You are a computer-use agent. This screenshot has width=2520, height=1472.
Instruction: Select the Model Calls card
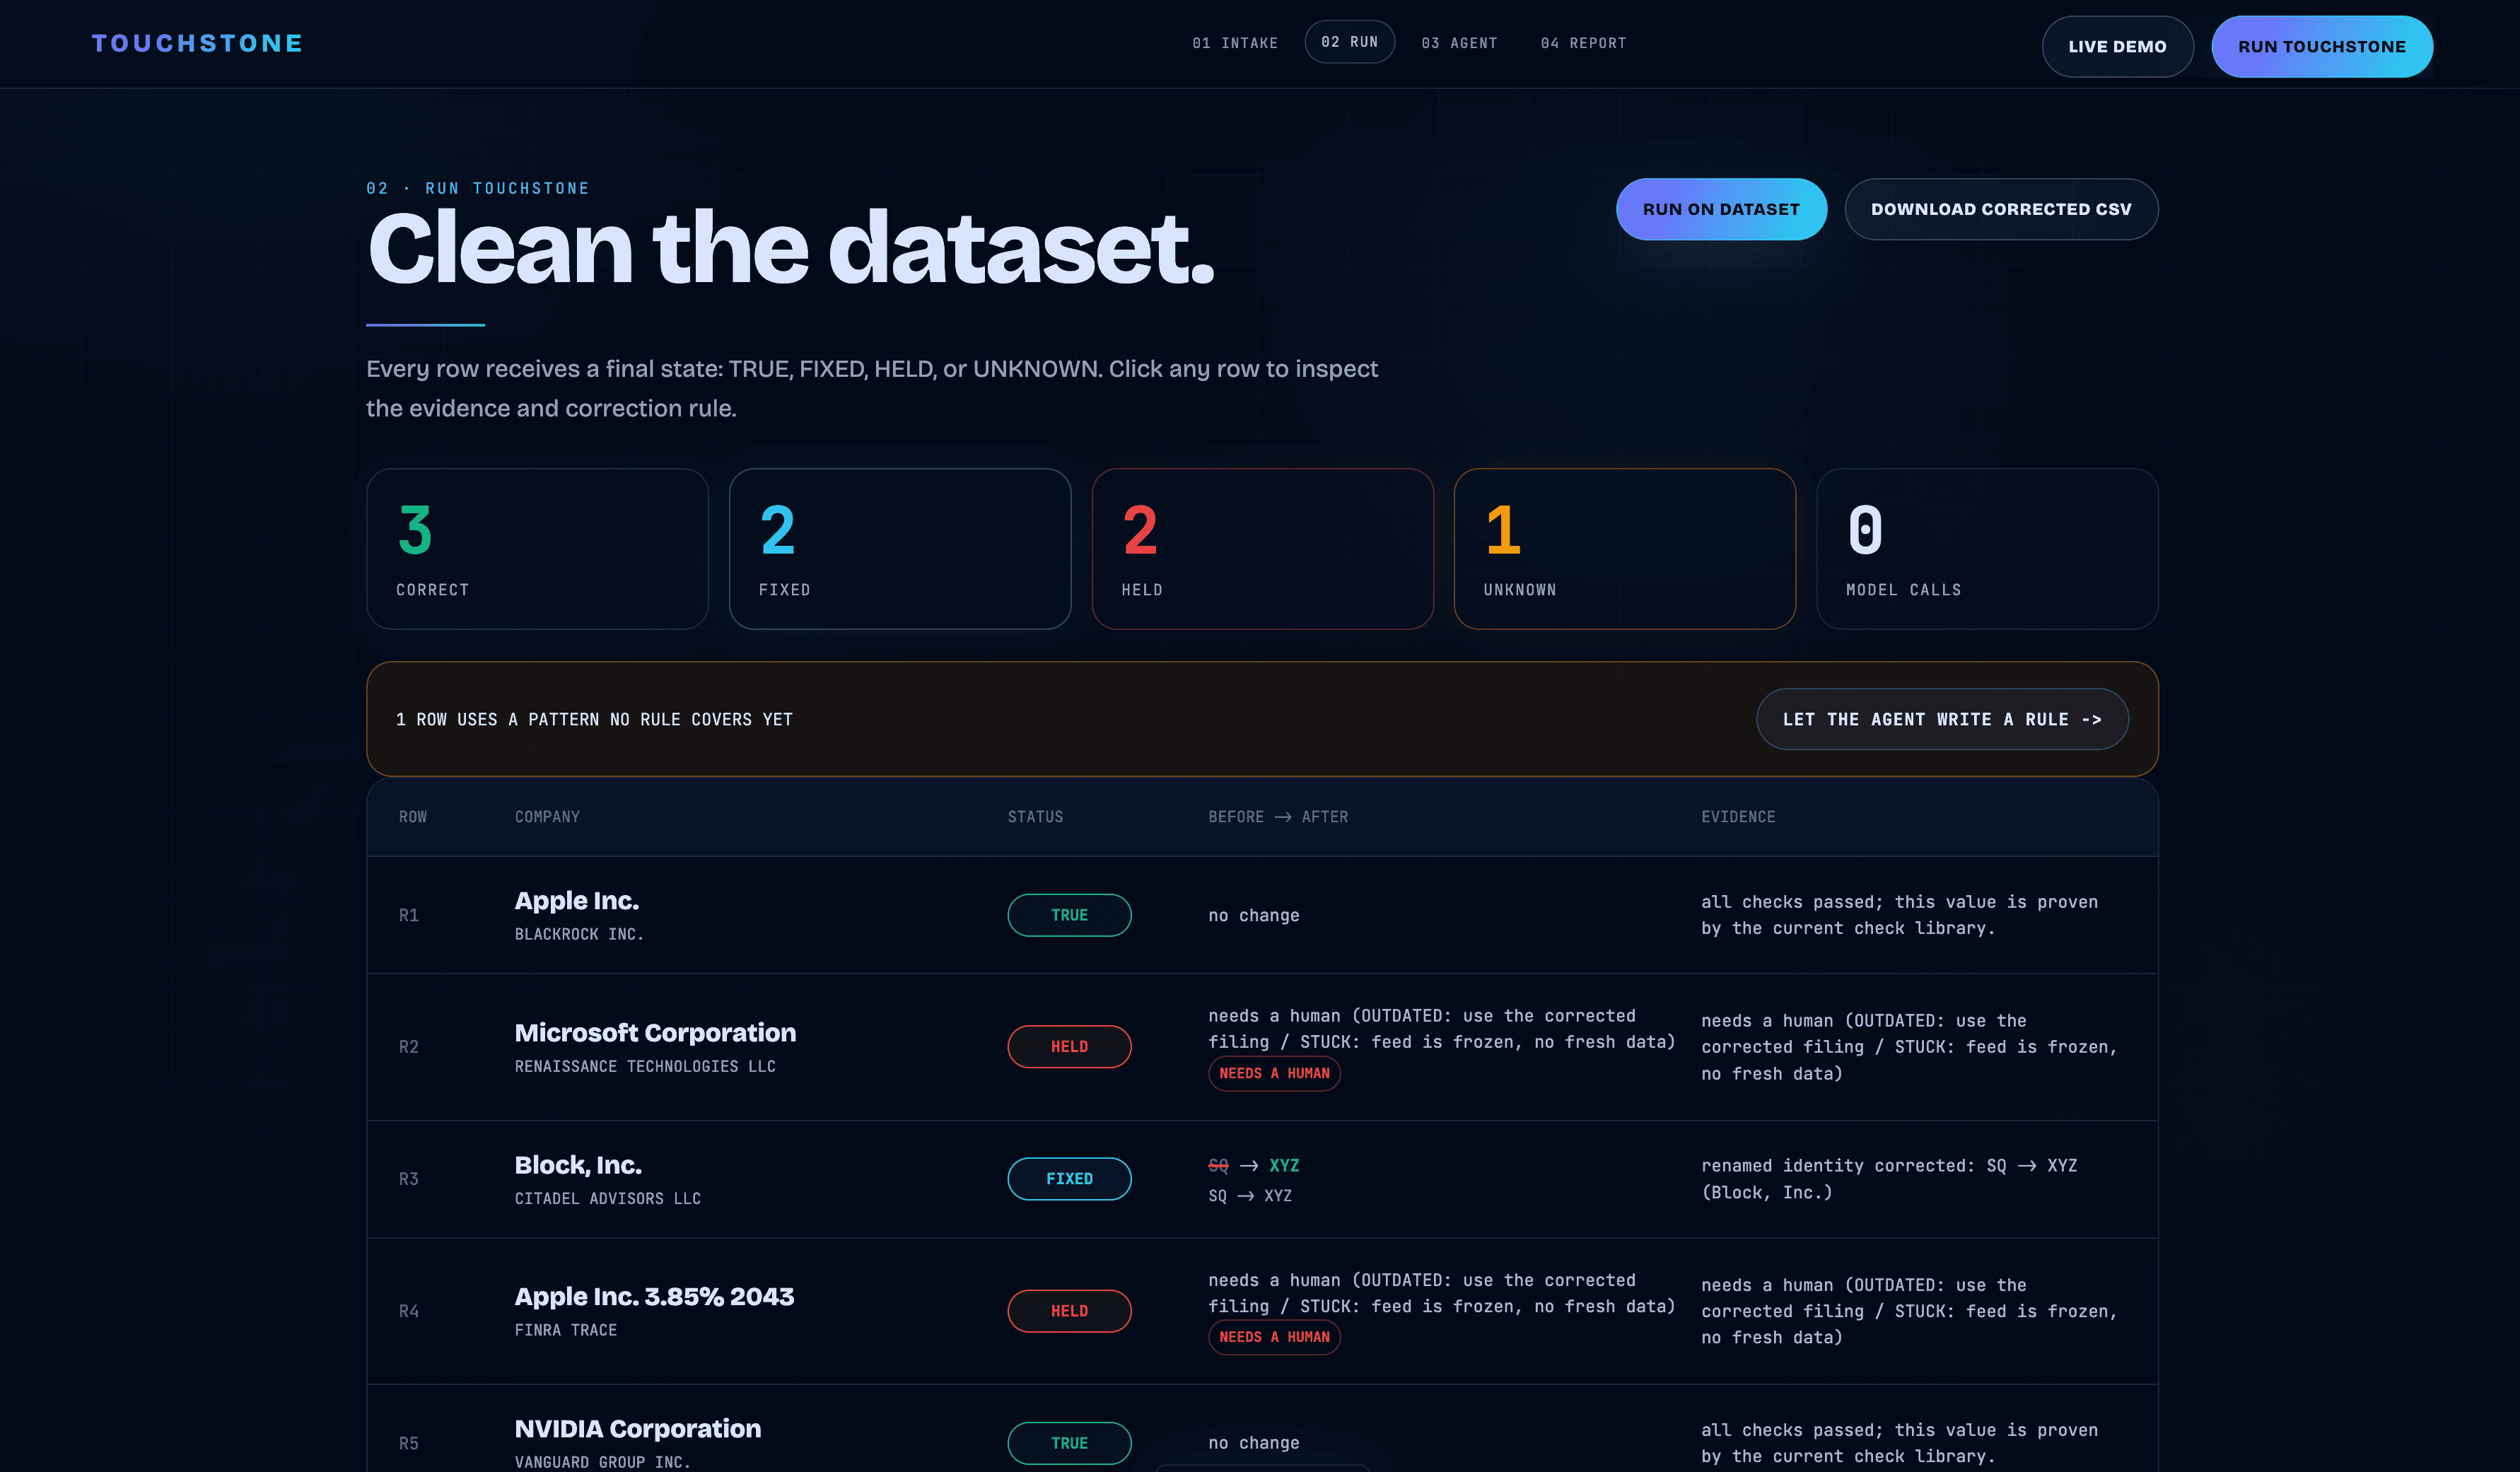[1987, 549]
